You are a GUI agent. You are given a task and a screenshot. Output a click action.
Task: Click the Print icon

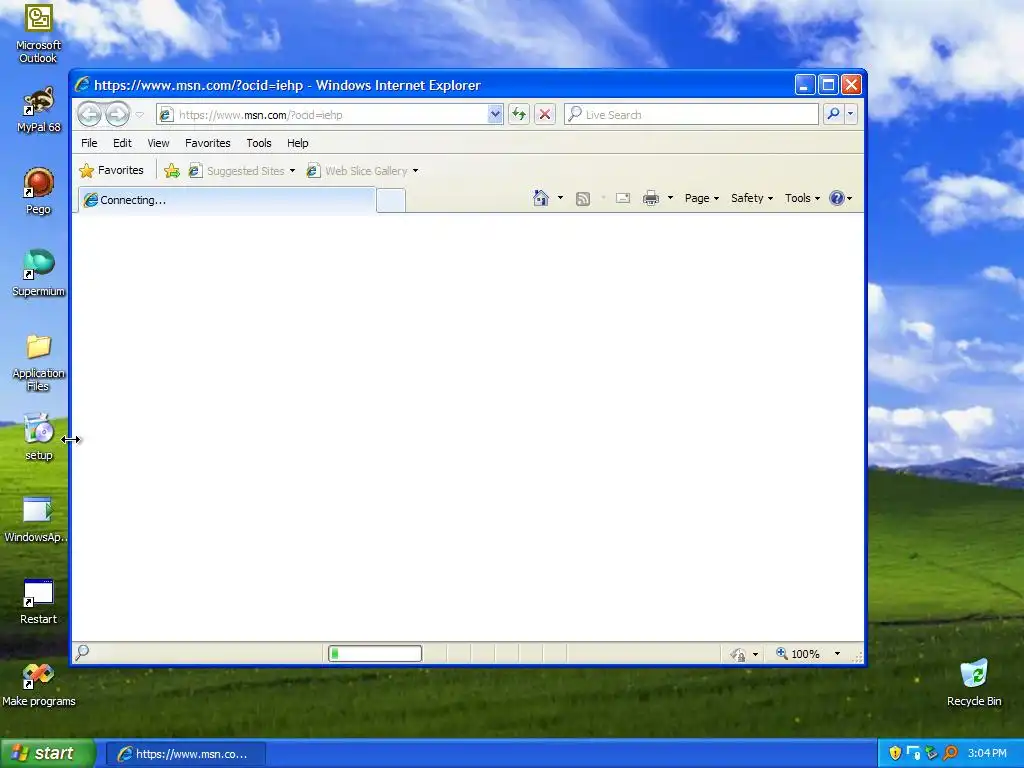click(x=651, y=198)
